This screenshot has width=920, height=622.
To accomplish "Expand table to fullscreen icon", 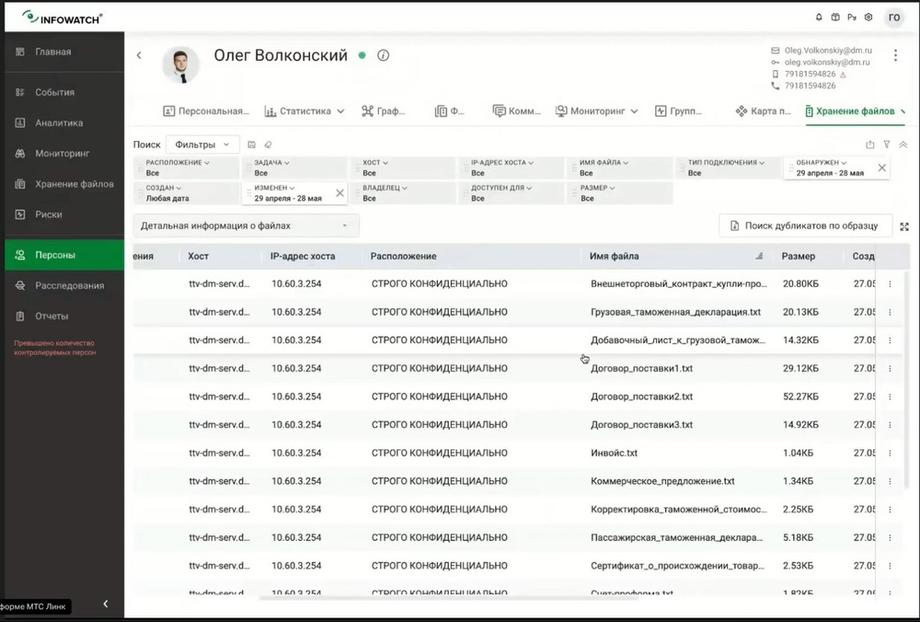I will [904, 227].
